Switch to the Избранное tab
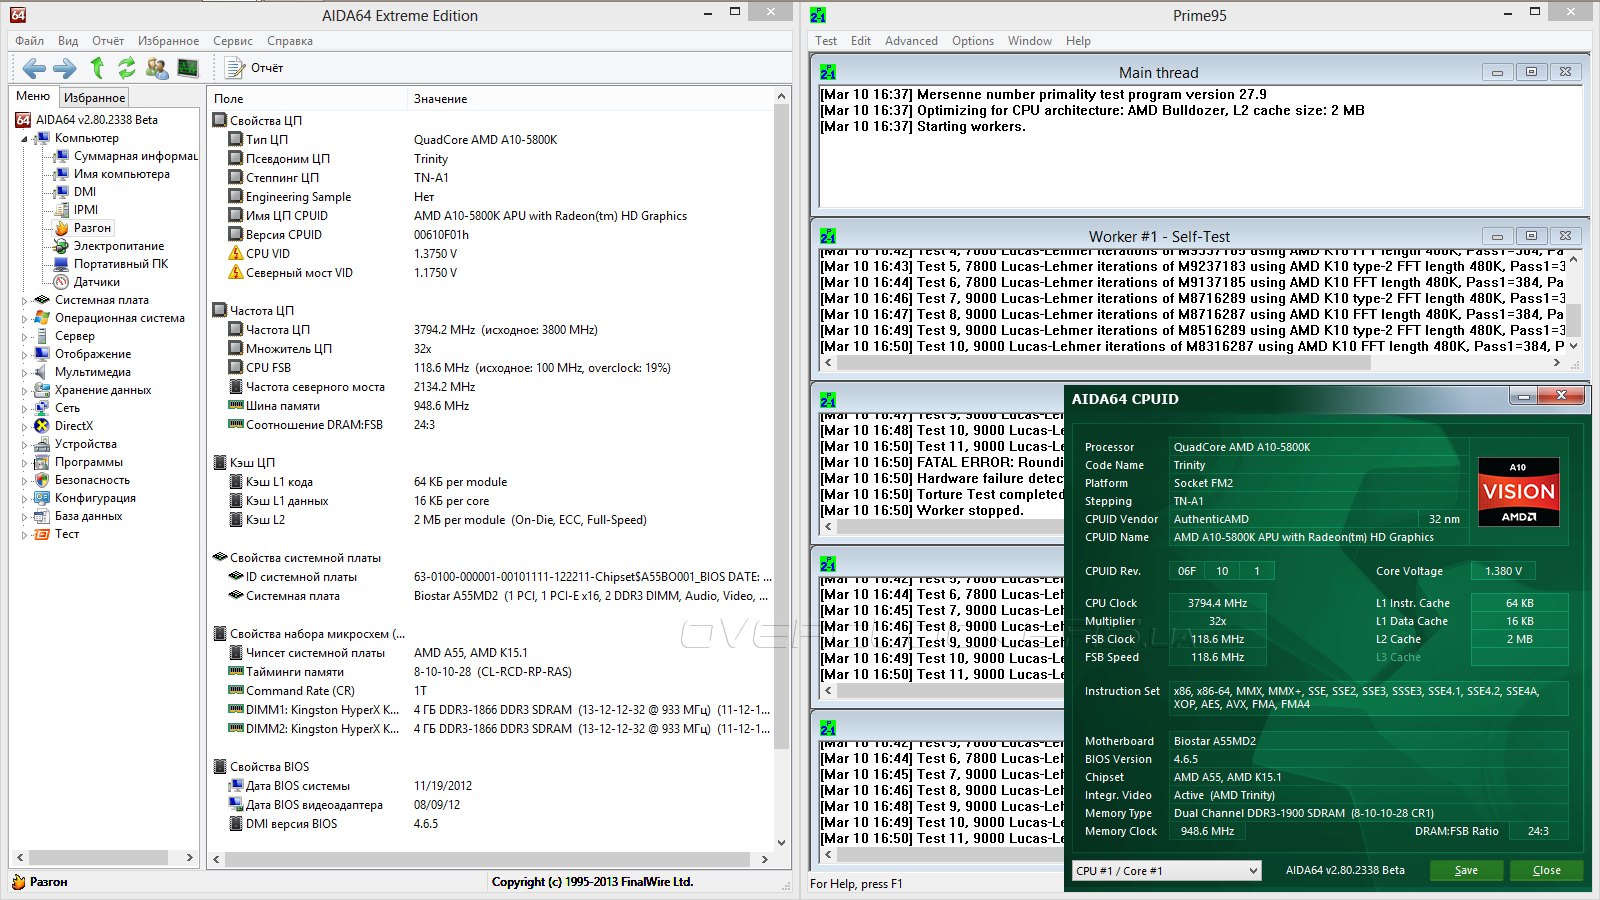Viewport: 1600px width, 900px height. [94, 98]
